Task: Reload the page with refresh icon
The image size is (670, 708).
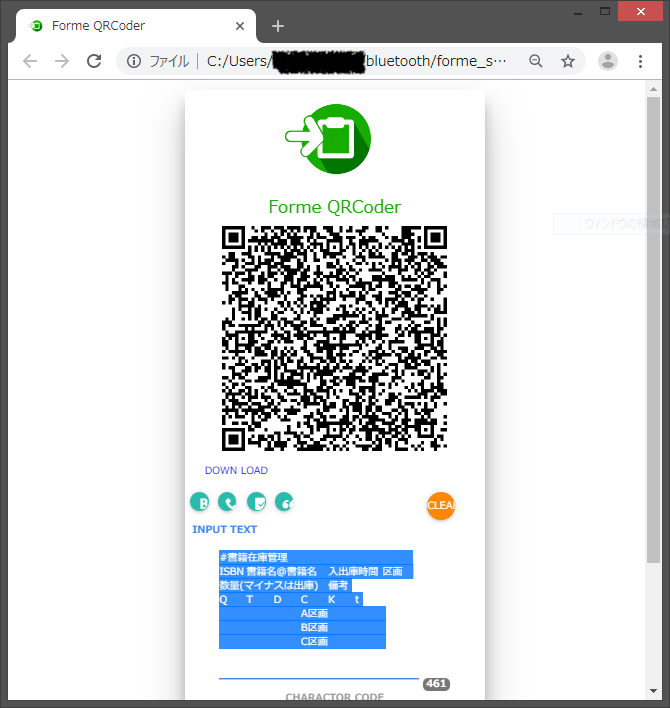Action: click(94, 61)
